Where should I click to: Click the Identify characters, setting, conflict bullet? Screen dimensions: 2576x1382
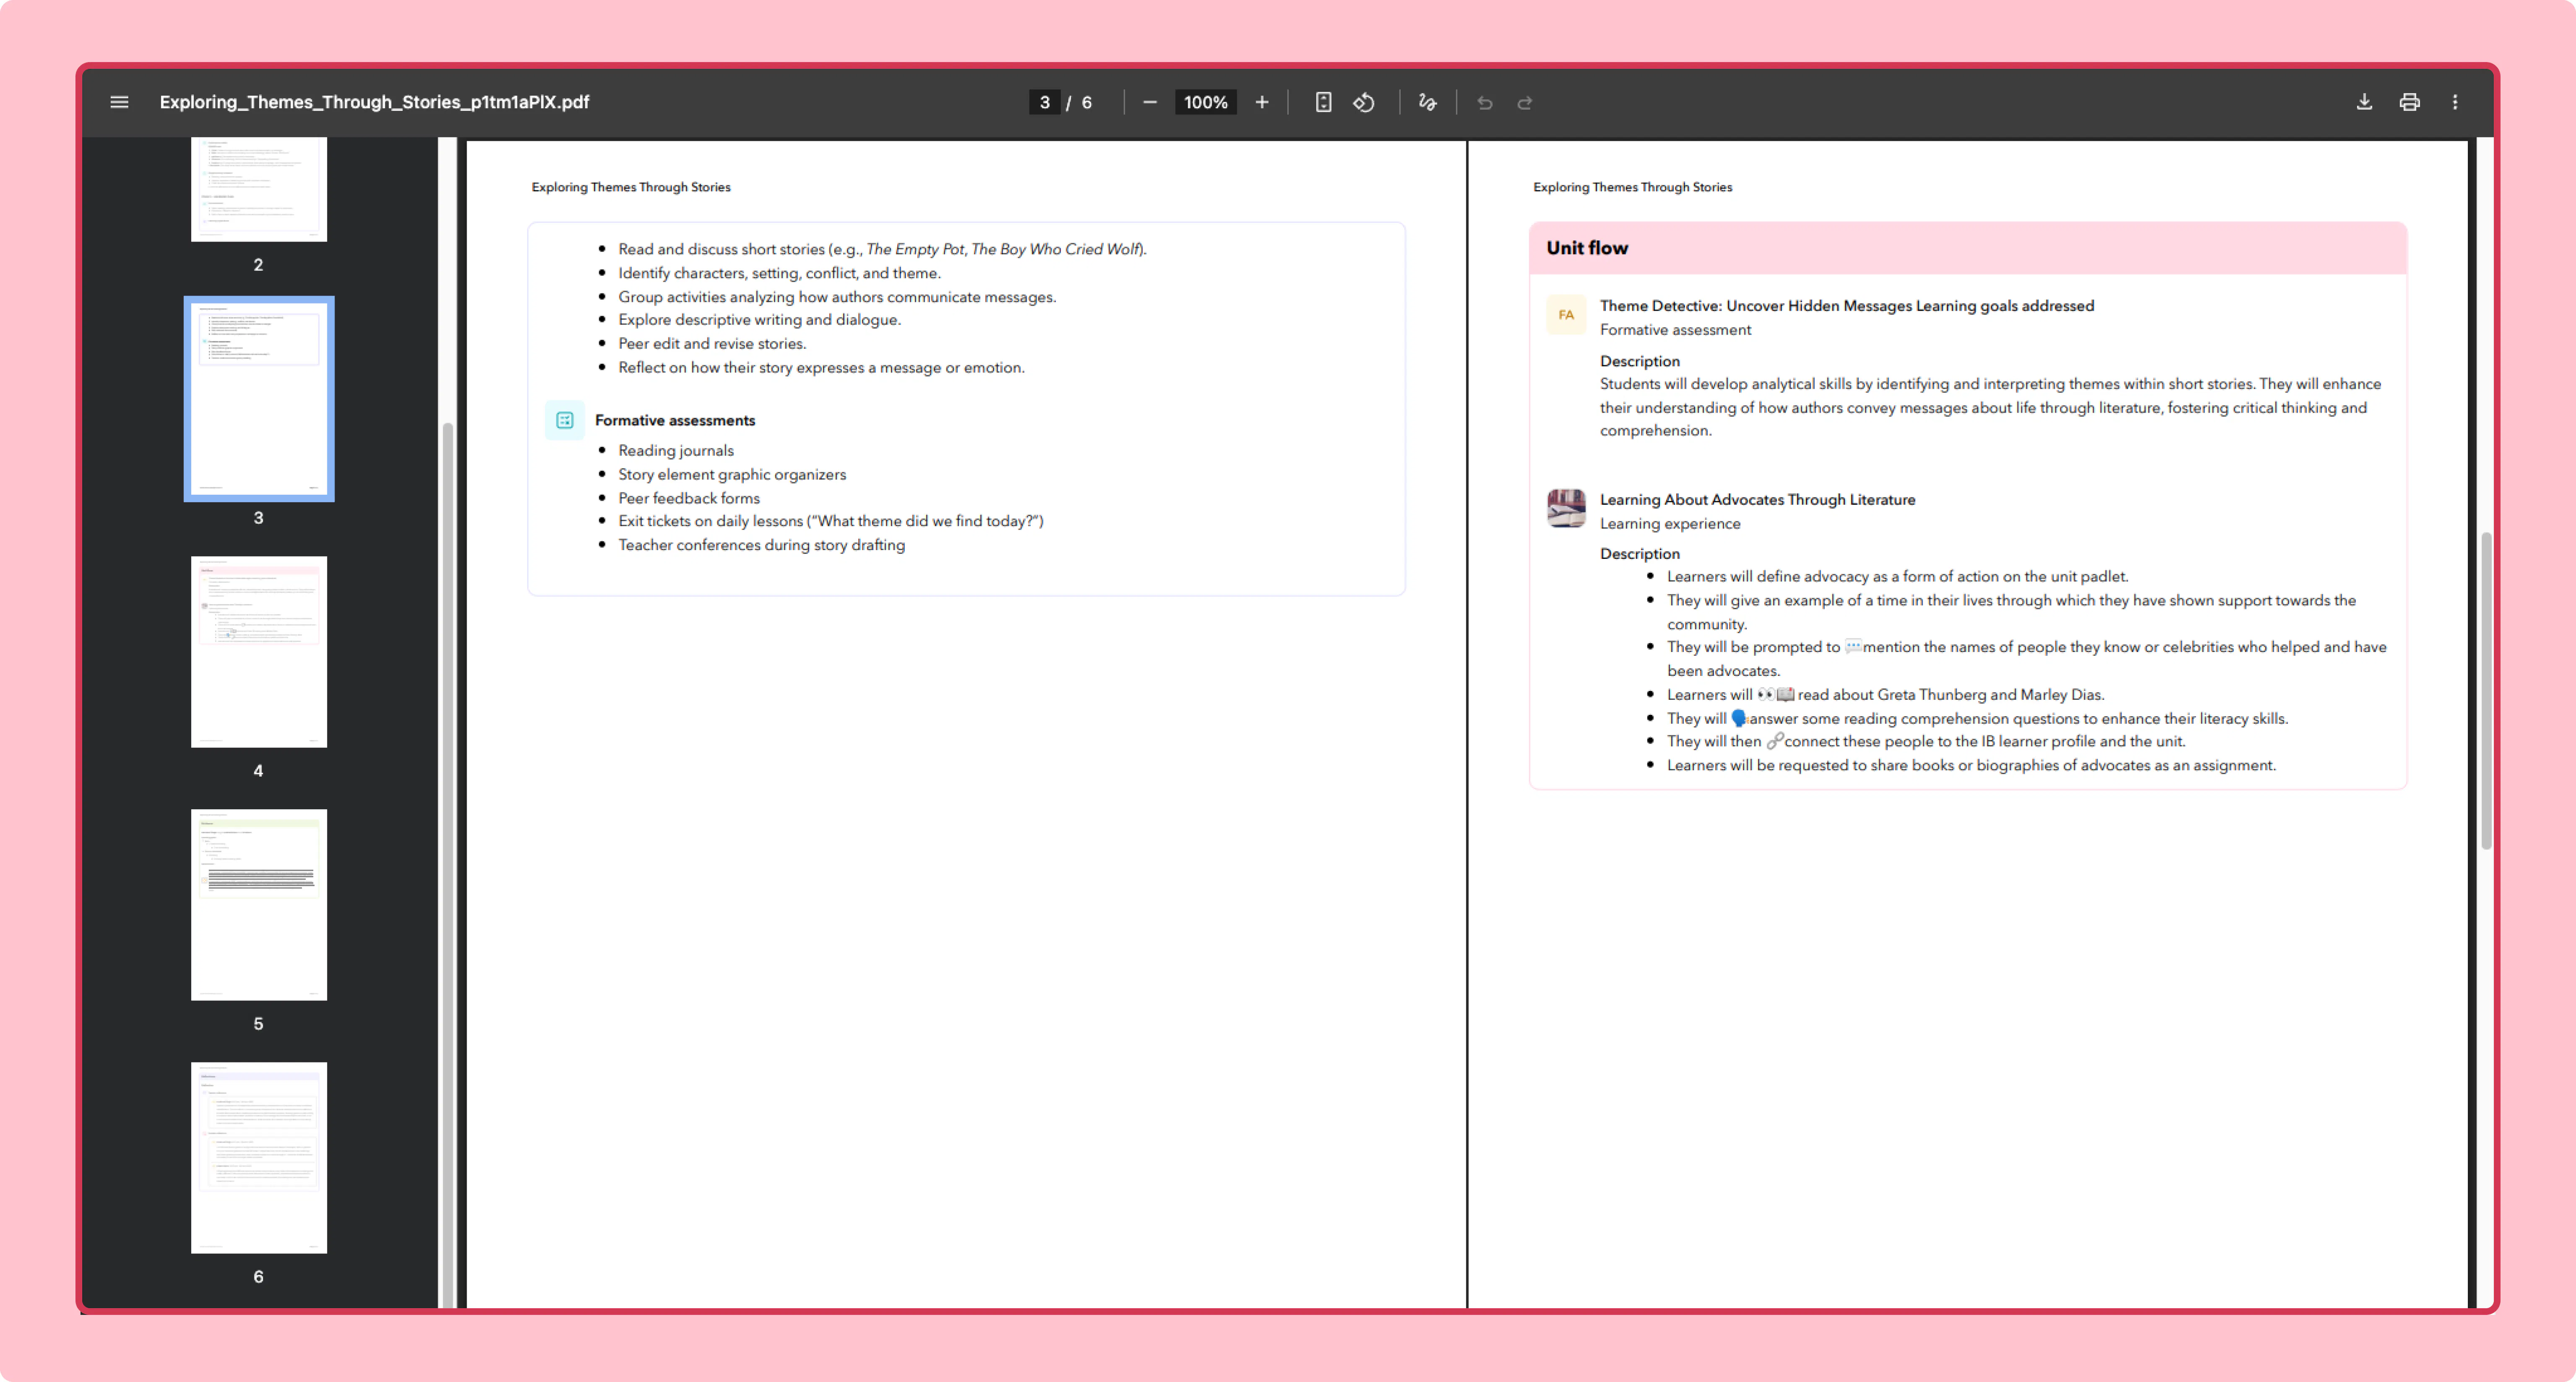pos(780,273)
